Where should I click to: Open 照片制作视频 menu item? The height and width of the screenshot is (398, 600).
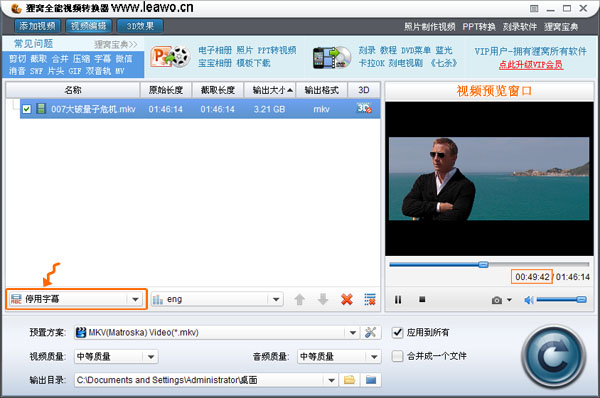(430, 27)
